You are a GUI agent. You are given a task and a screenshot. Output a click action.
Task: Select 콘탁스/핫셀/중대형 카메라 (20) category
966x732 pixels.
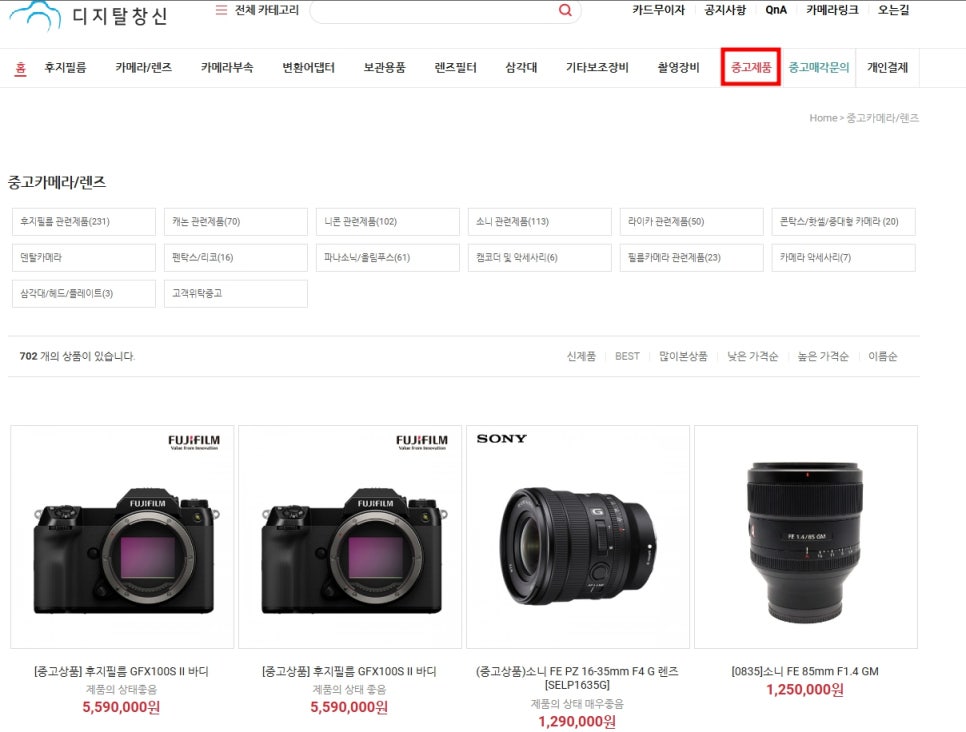(x=843, y=222)
